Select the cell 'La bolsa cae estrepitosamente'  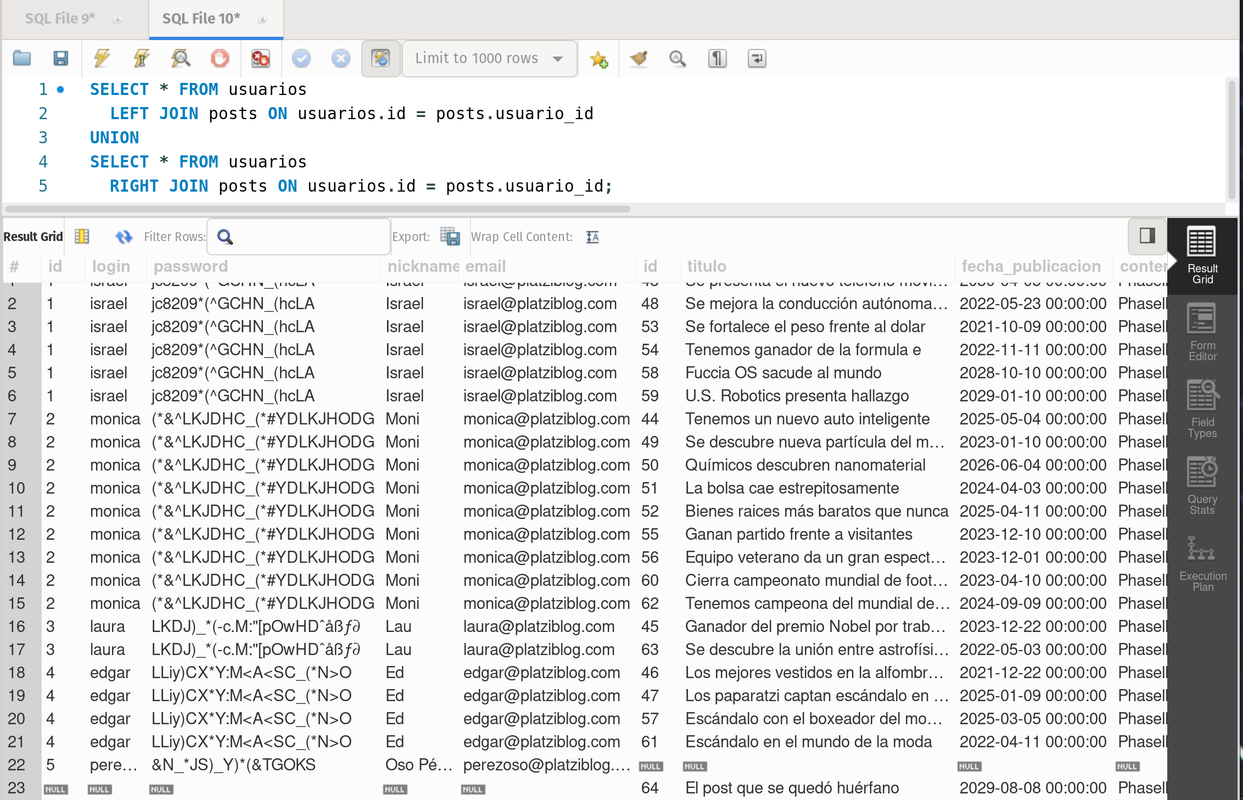click(x=792, y=488)
